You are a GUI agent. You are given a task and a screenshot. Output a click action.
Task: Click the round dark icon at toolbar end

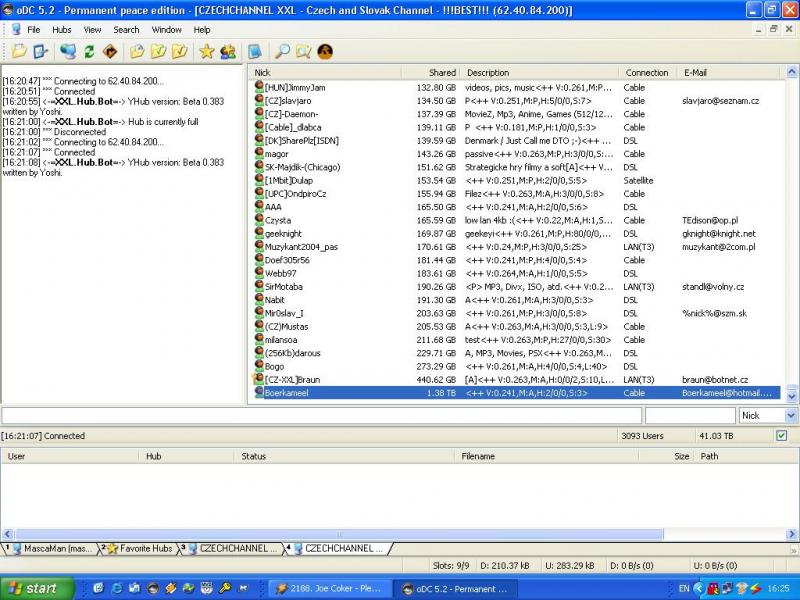tap(325, 51)
